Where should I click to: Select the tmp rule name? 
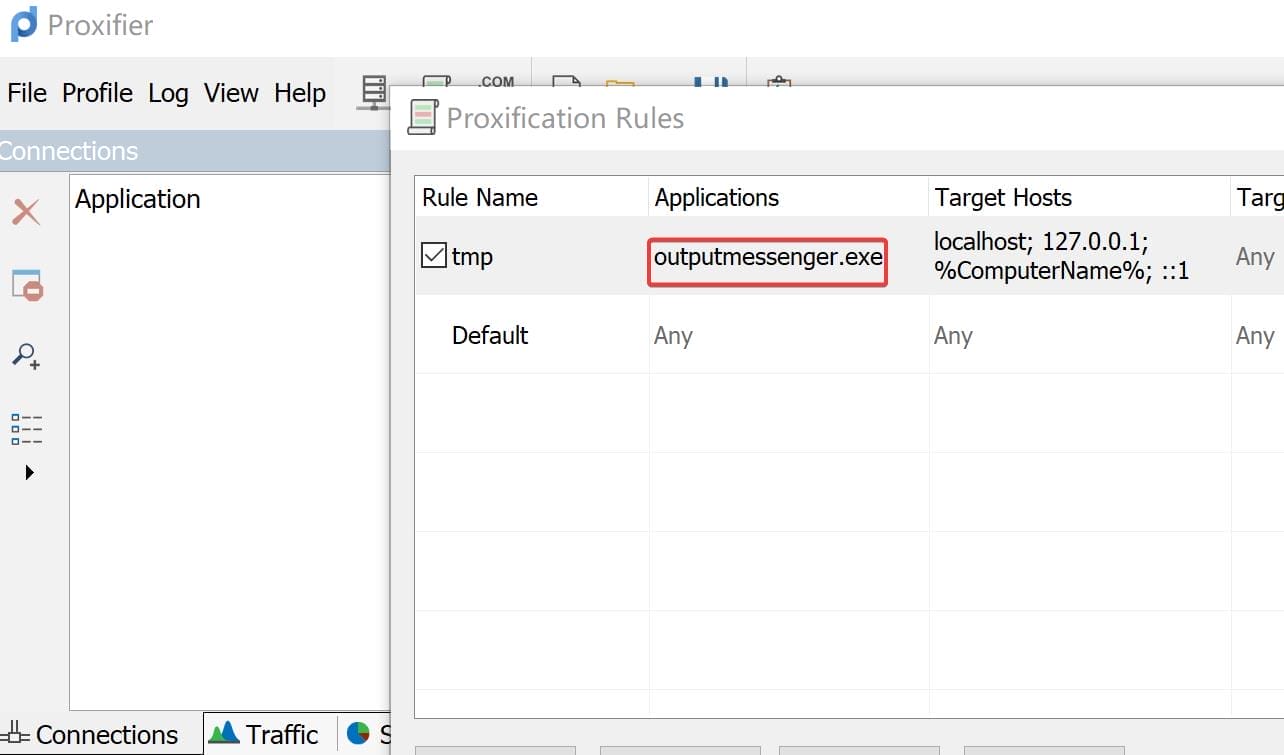472,257
